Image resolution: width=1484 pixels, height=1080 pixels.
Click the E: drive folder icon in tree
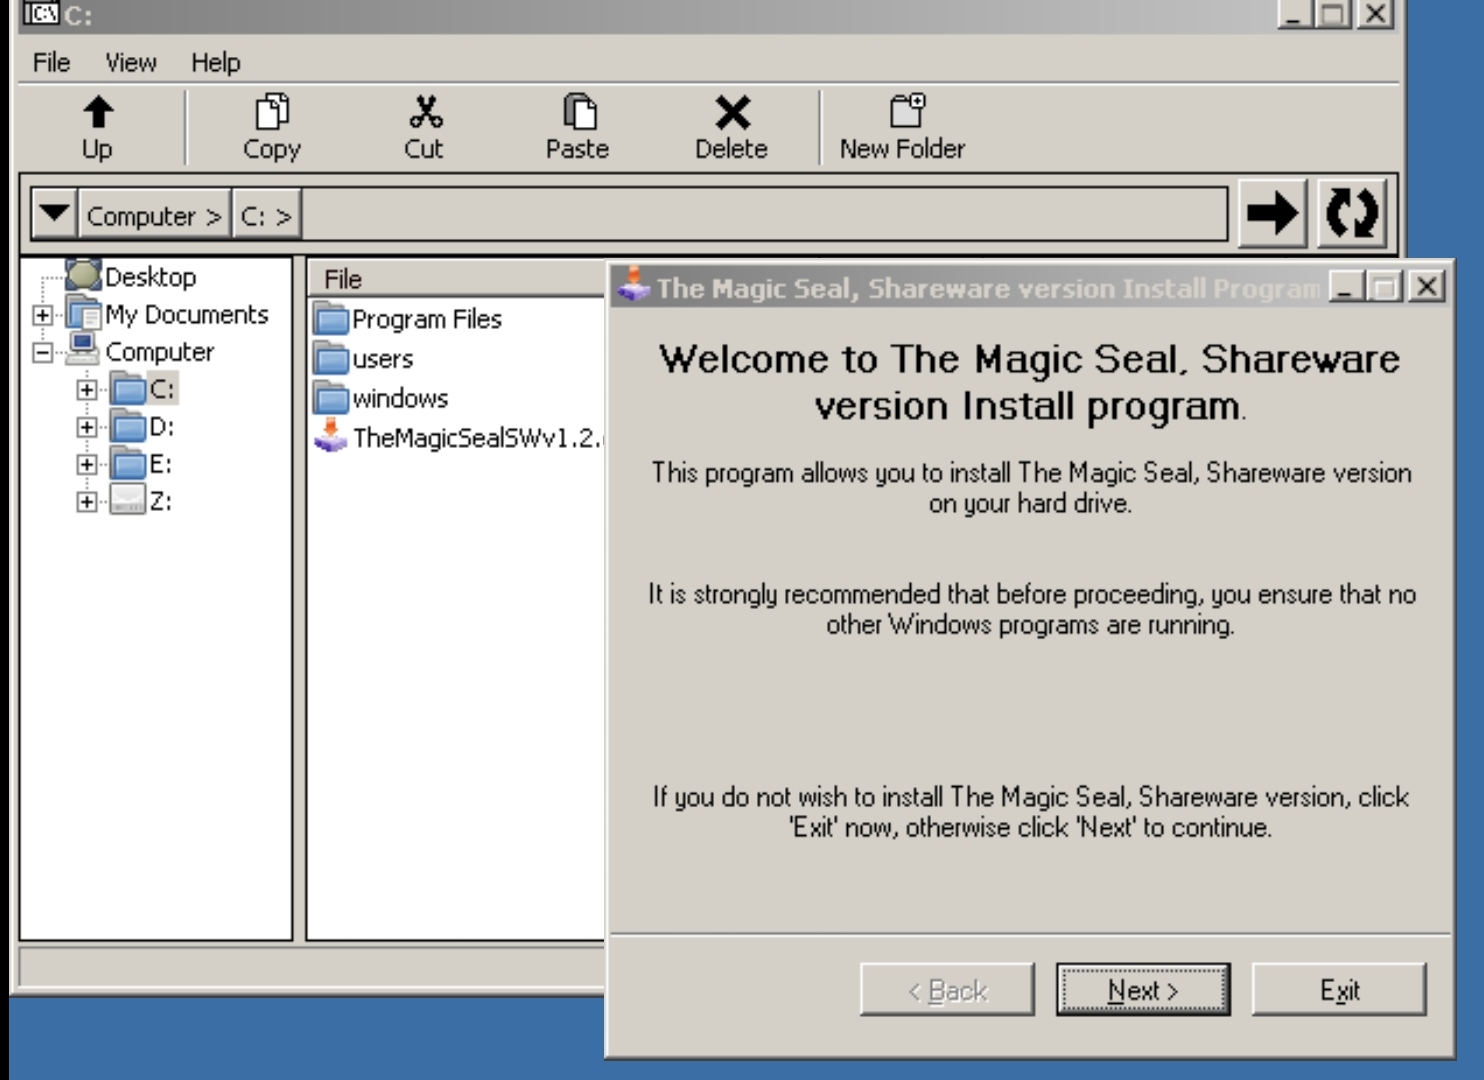tap(129, 464)
